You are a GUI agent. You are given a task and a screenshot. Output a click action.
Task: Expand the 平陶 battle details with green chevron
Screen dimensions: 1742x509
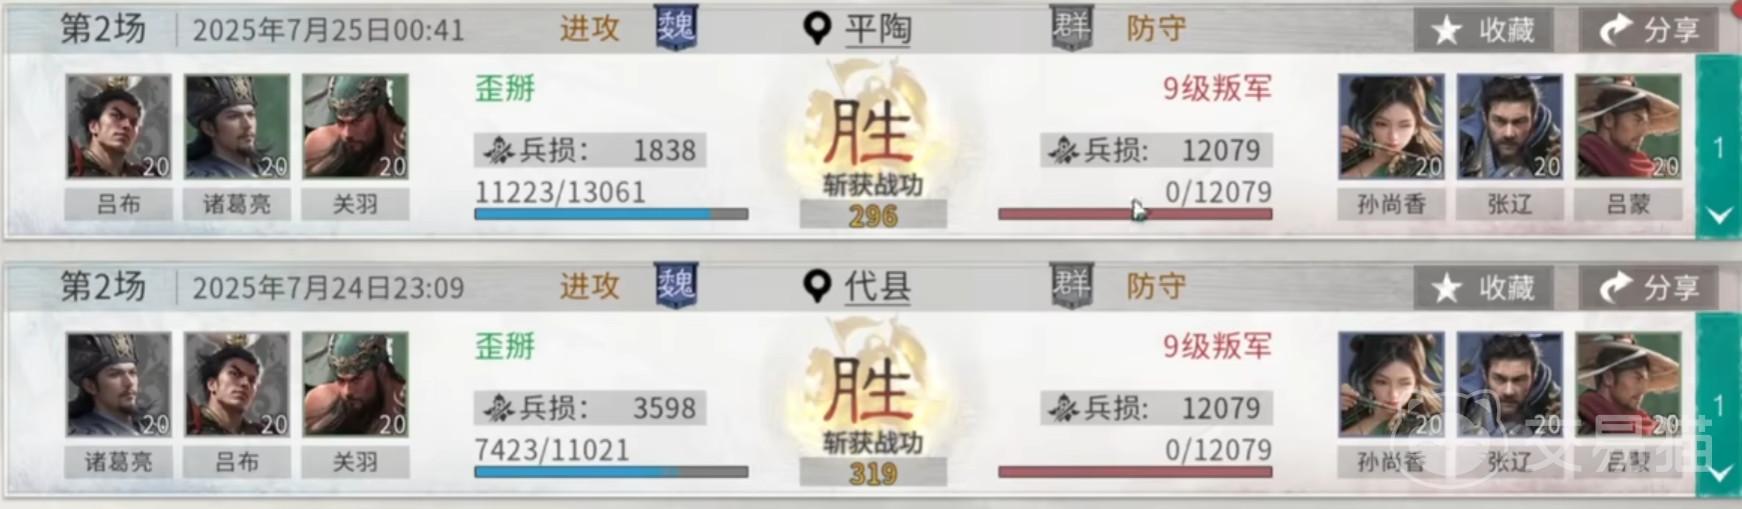[x=1718, y=215]
